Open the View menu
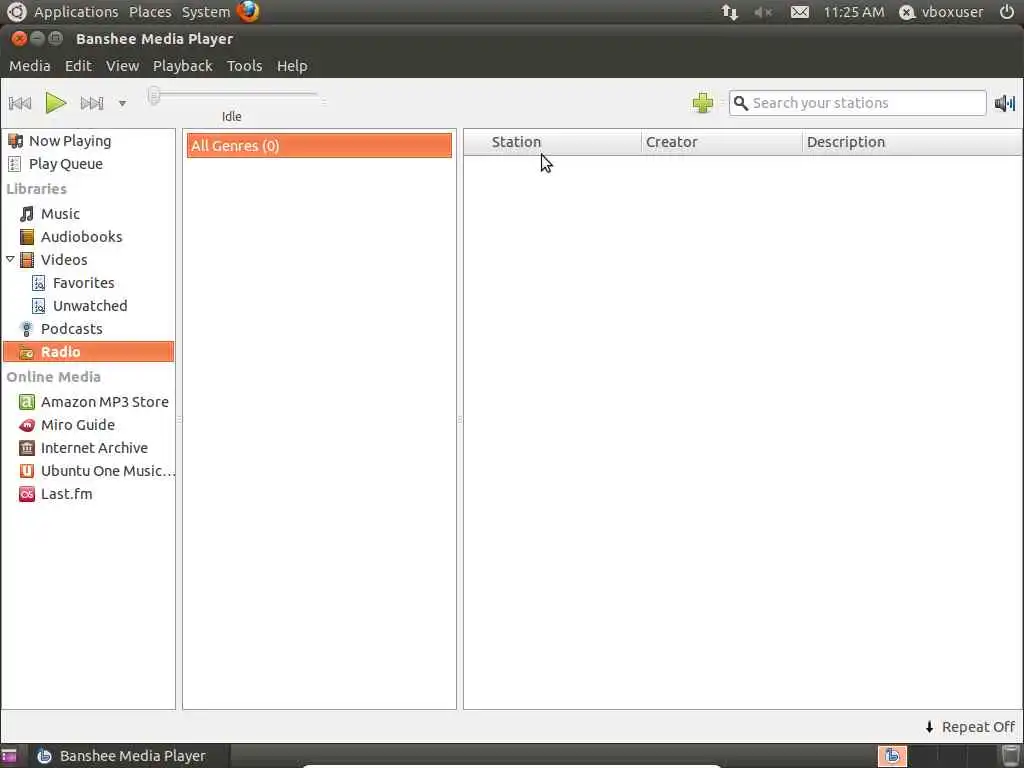This screenshot has height=768, width=1024. tap(122, 66)
